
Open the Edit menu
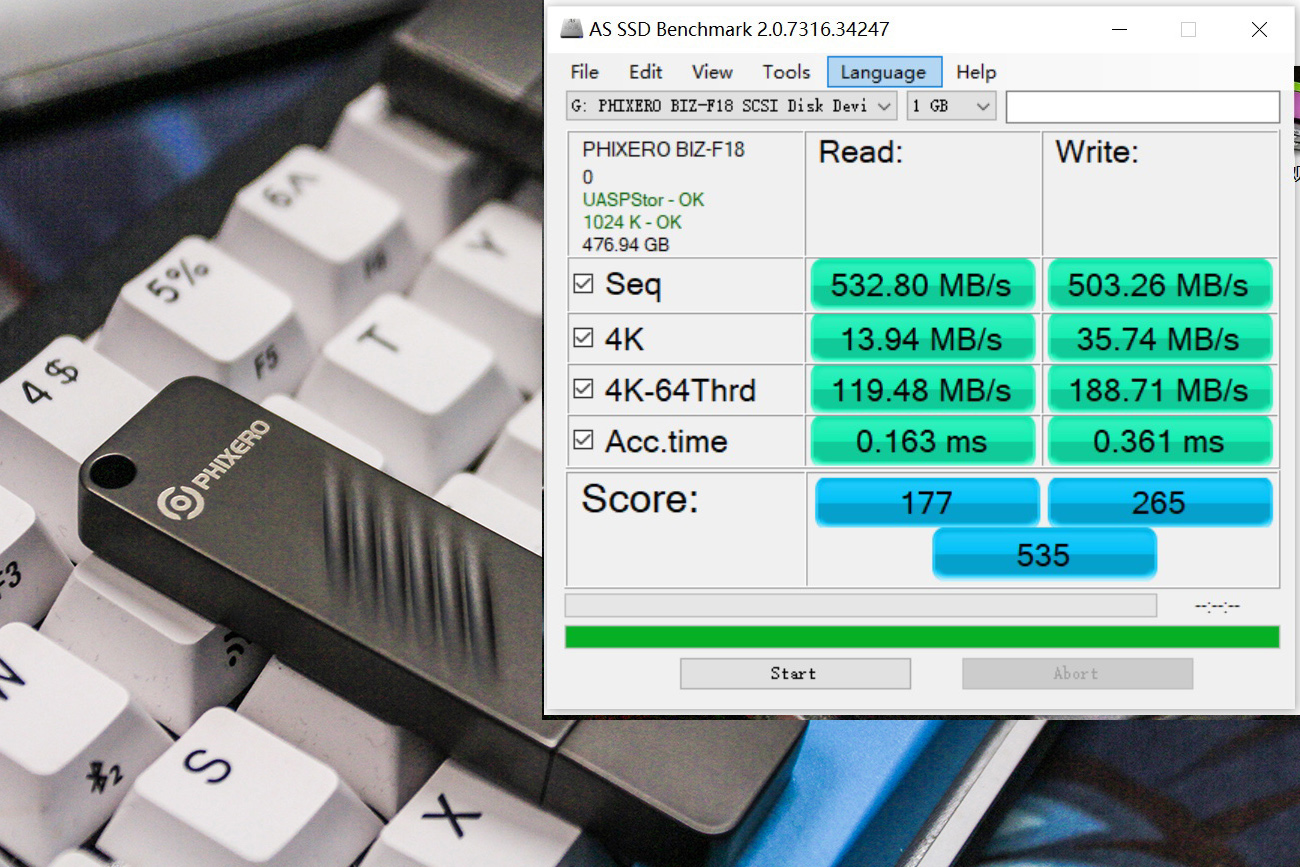point(645,72)
